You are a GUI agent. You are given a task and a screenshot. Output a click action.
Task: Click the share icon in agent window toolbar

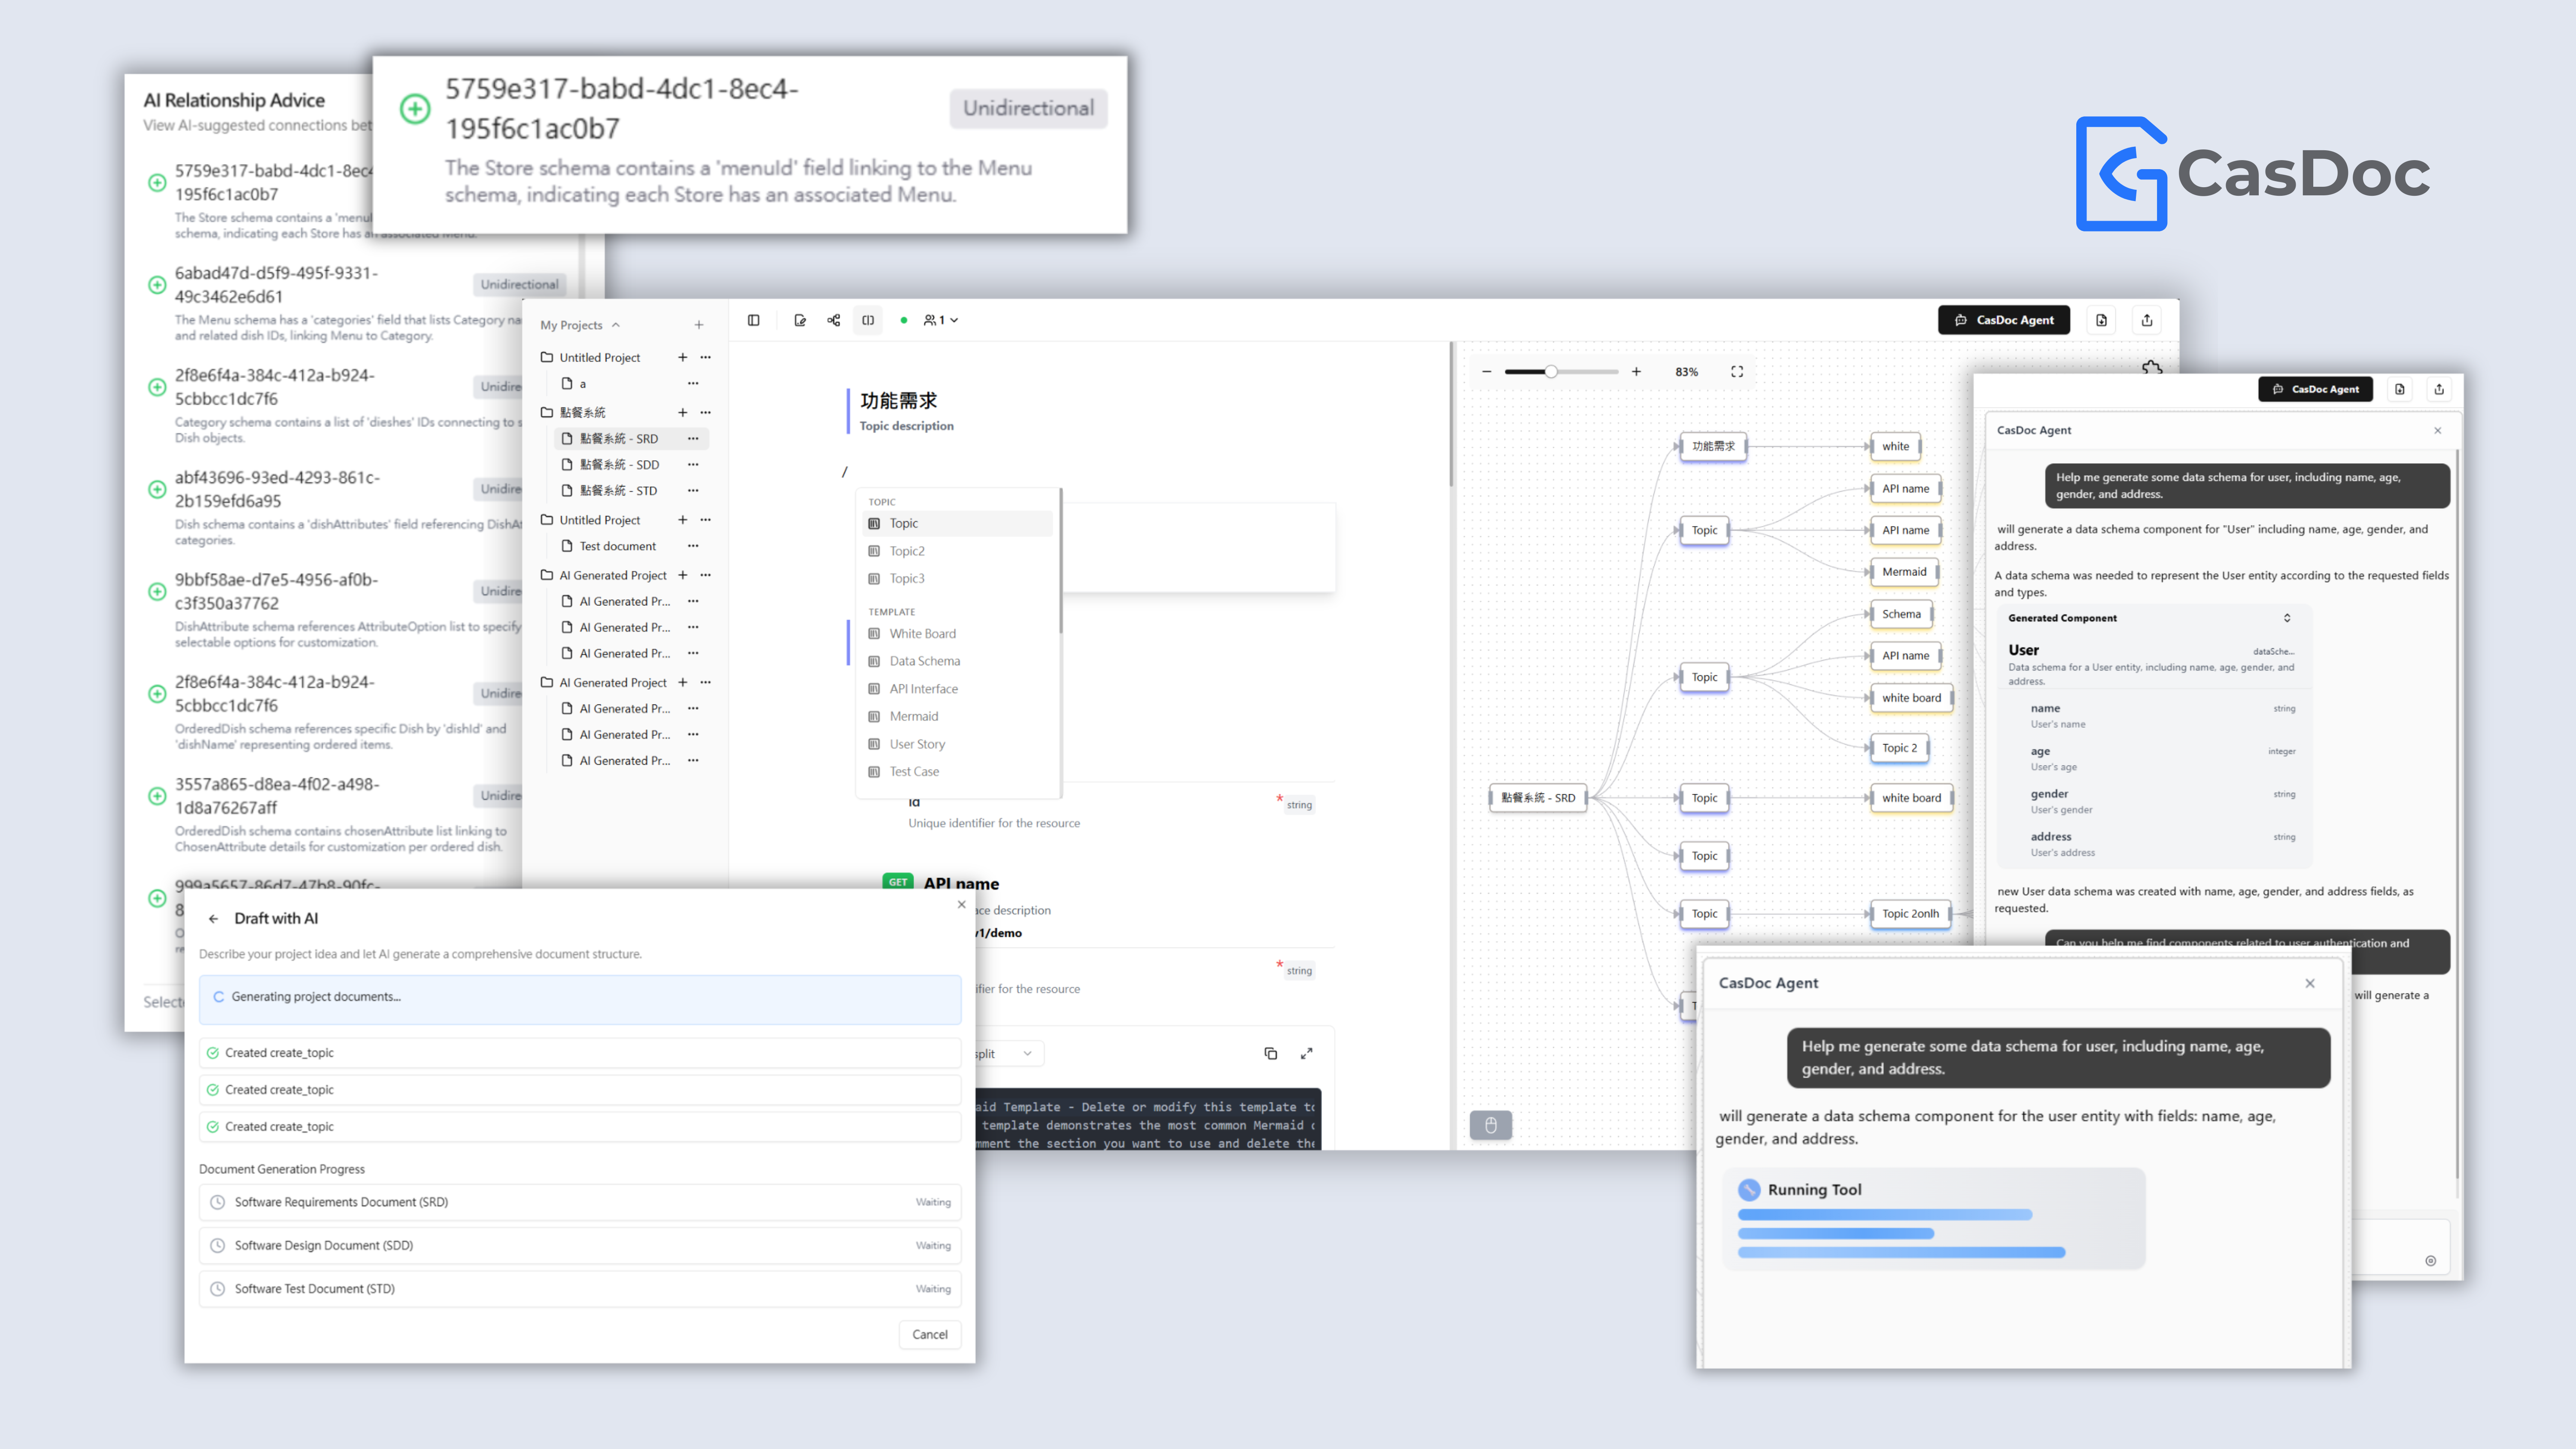(x=2439, y=389)
